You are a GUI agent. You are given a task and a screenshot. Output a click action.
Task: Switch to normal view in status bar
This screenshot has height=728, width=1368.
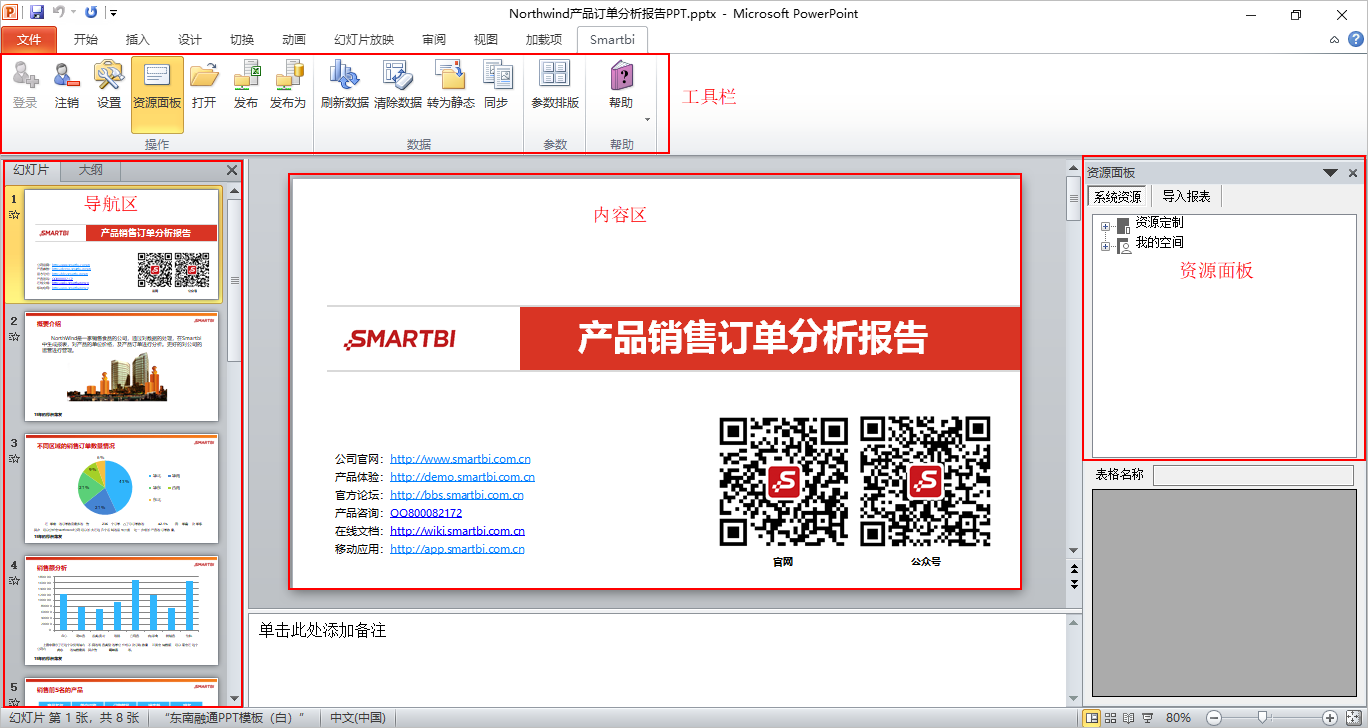coord(1092,718)
